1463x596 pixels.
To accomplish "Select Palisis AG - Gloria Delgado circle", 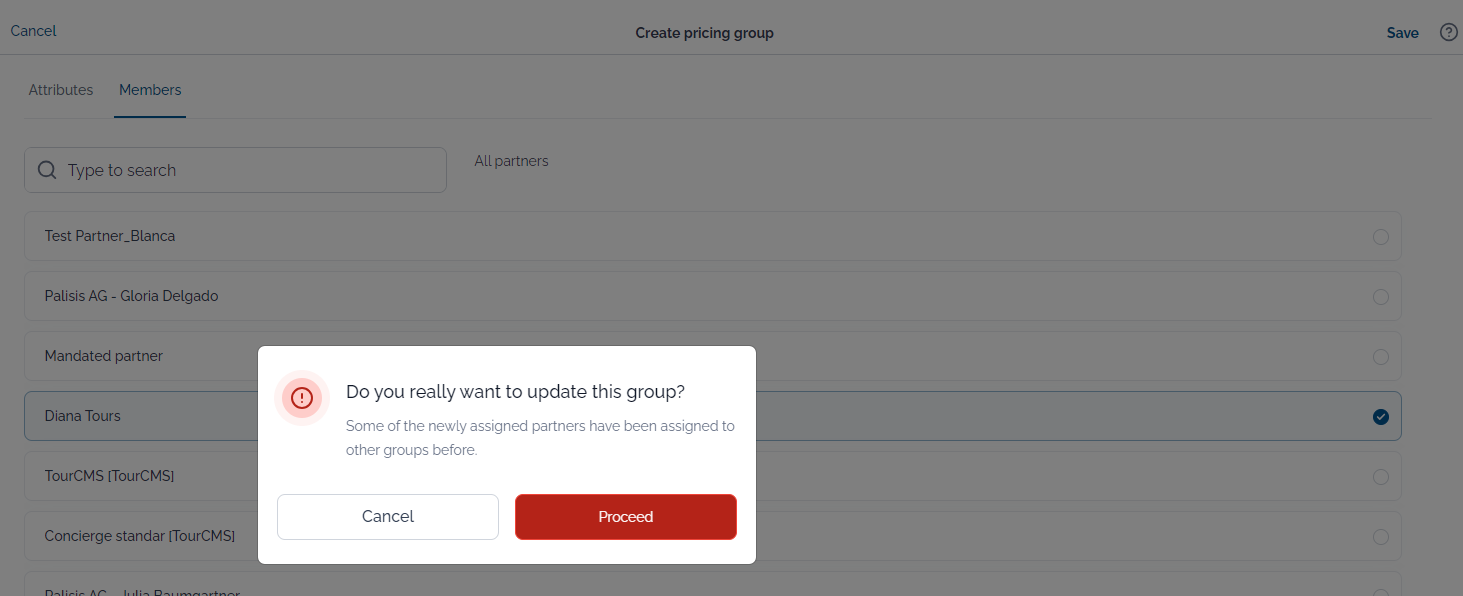I will pos(1381,297).
